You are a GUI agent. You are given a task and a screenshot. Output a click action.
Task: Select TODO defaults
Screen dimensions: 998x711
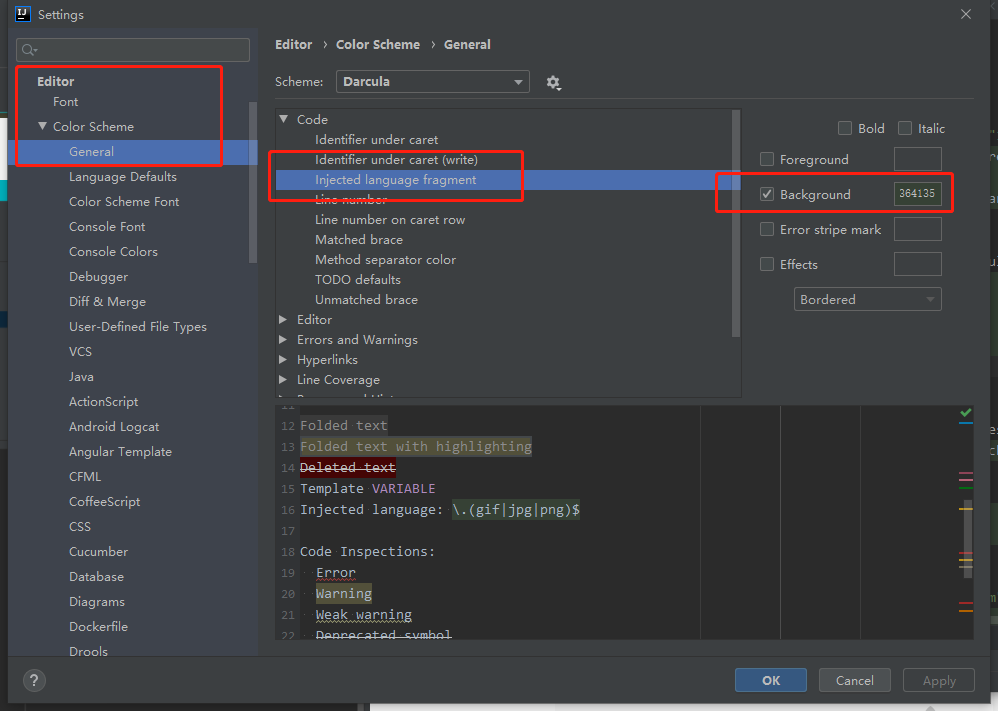coord(358,279)
